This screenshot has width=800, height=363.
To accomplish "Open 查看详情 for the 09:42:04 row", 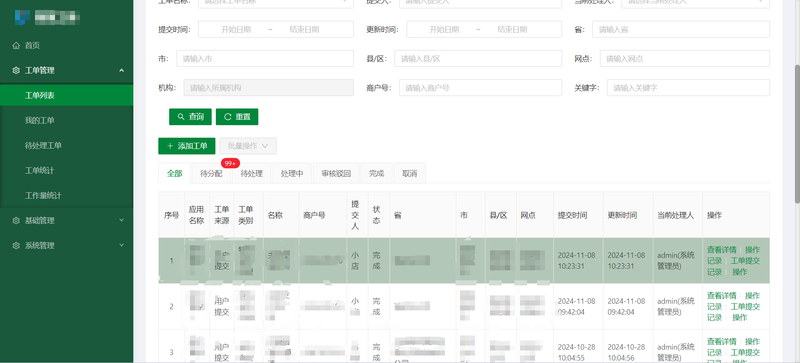I will [721, 296].
